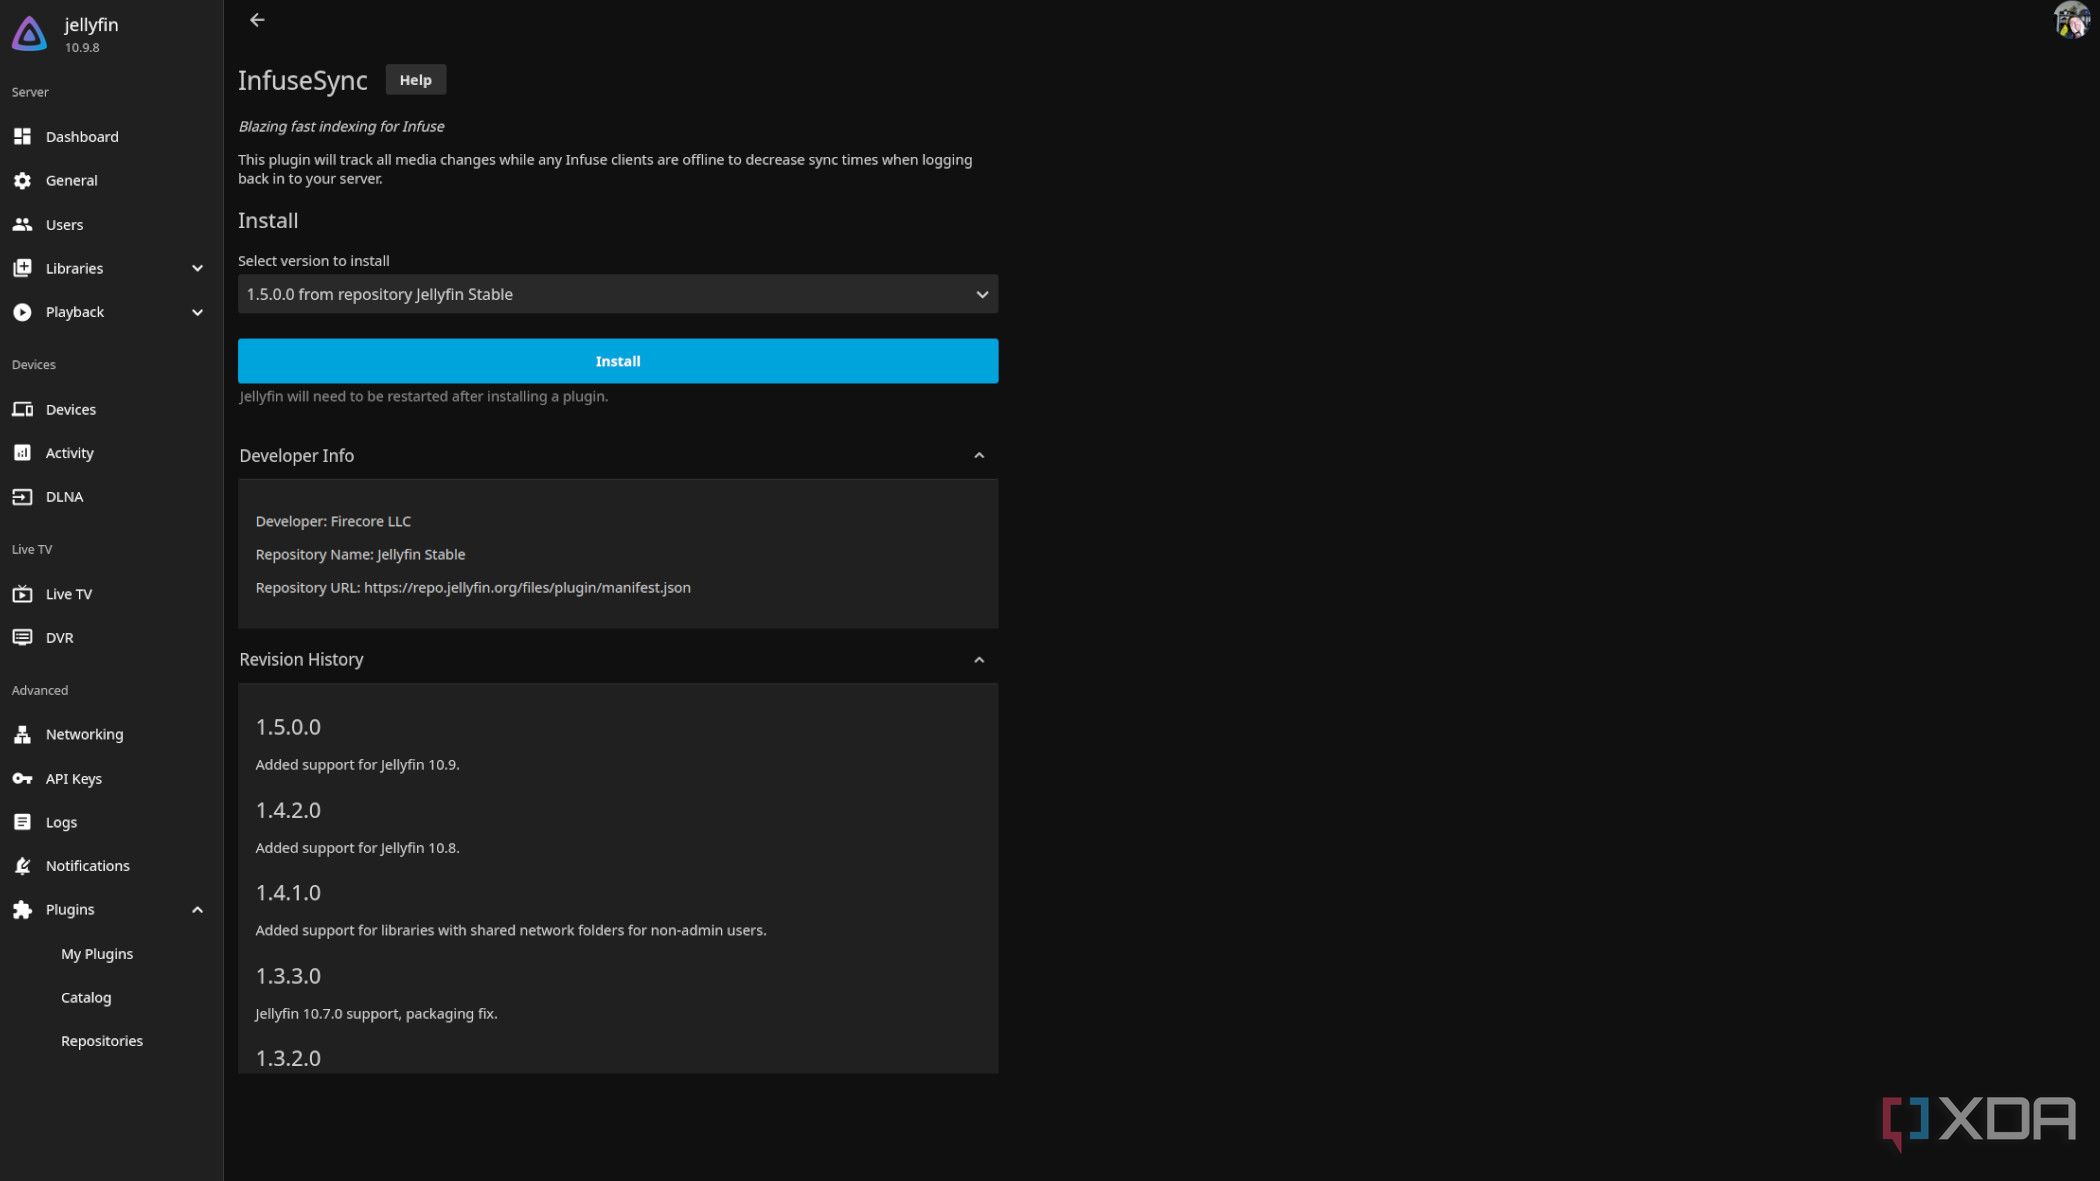Open My Plugins submenu item

click(x=97, y=953)
